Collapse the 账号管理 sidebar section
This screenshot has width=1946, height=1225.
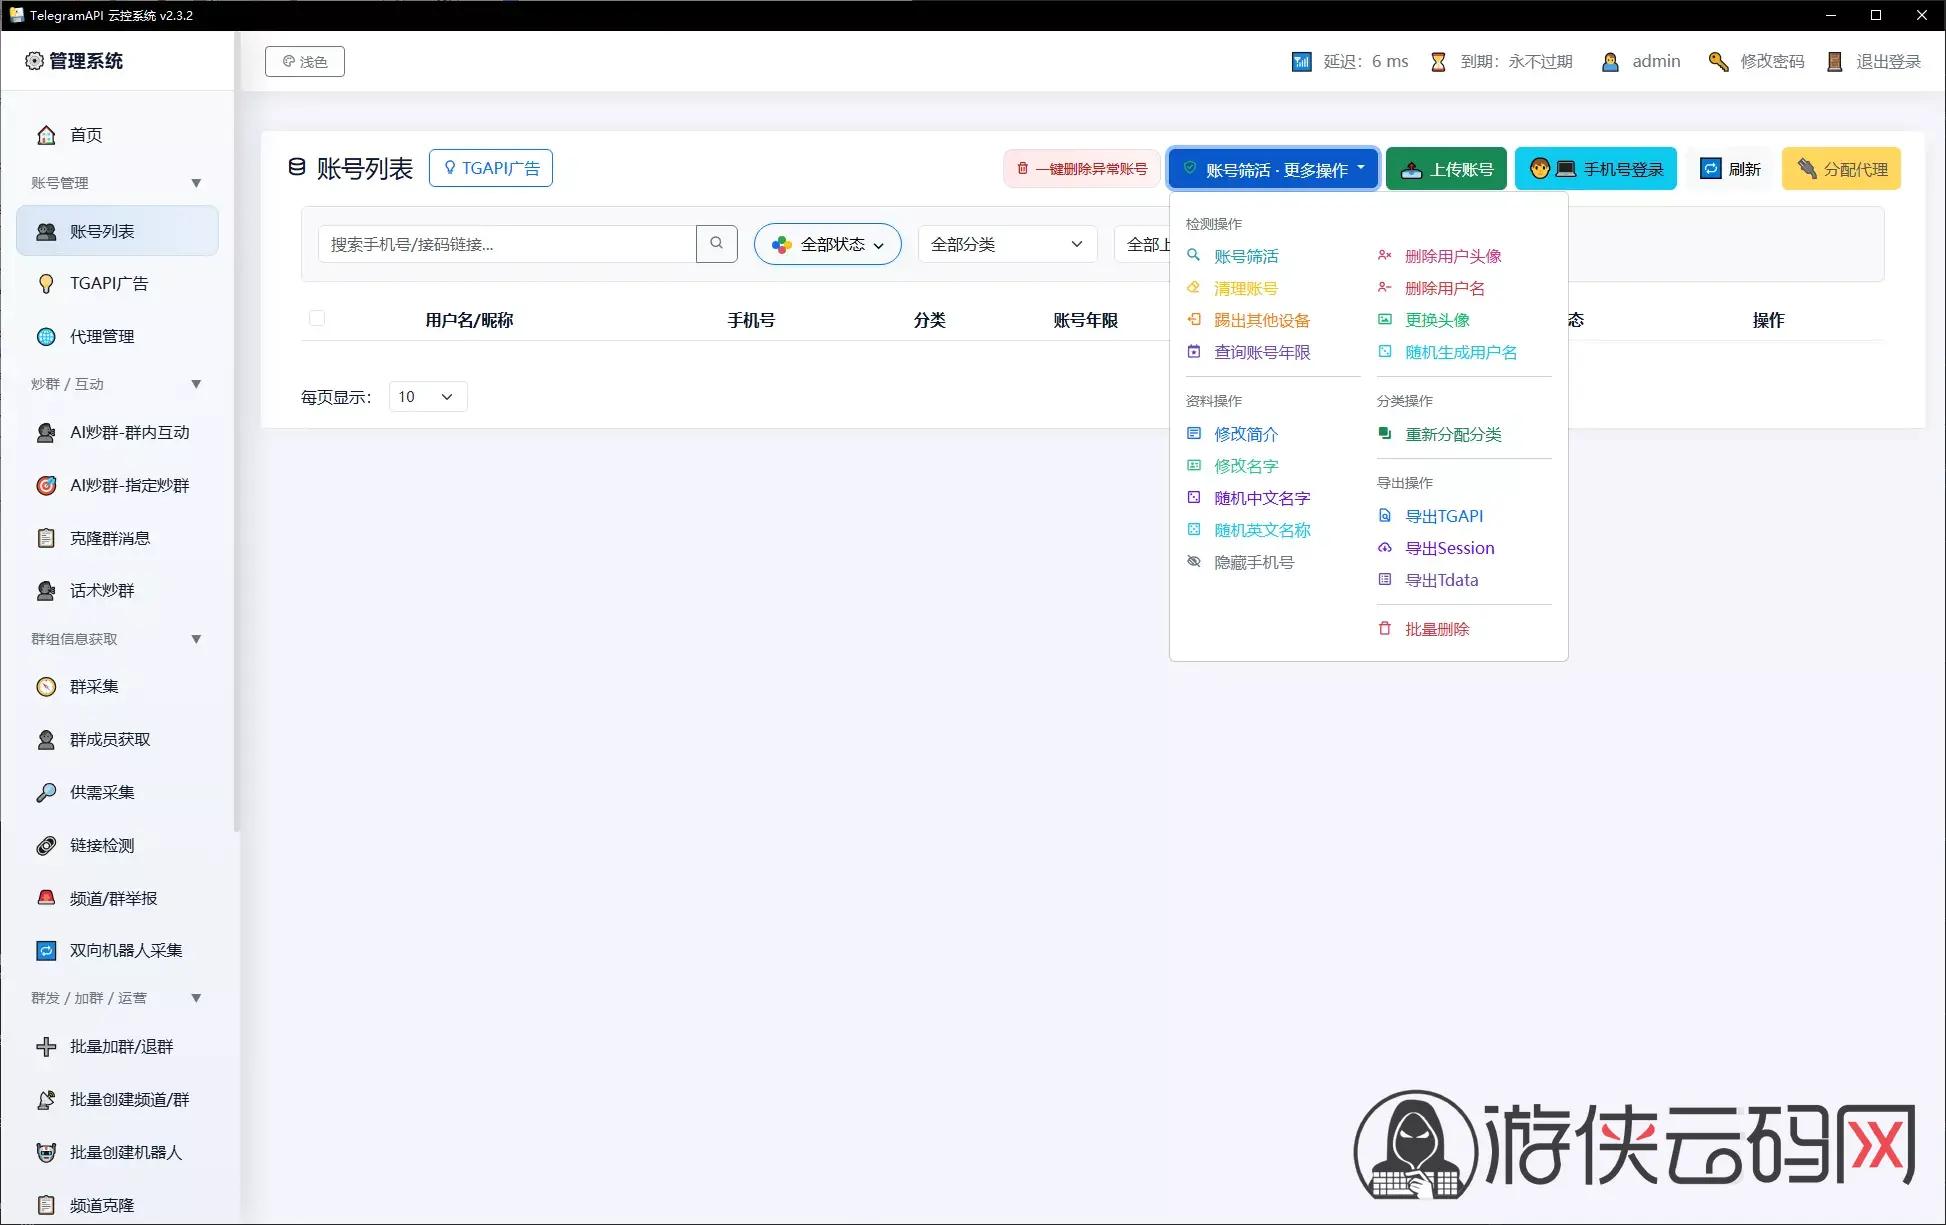tap(196, 183)
